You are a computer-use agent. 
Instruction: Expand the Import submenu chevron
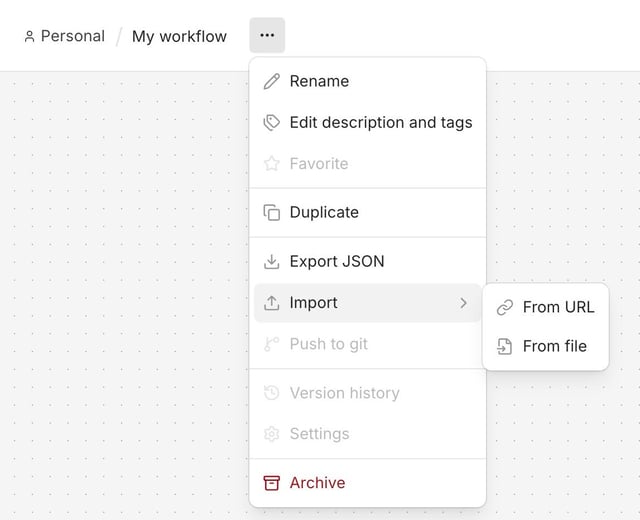pos(463,303)
